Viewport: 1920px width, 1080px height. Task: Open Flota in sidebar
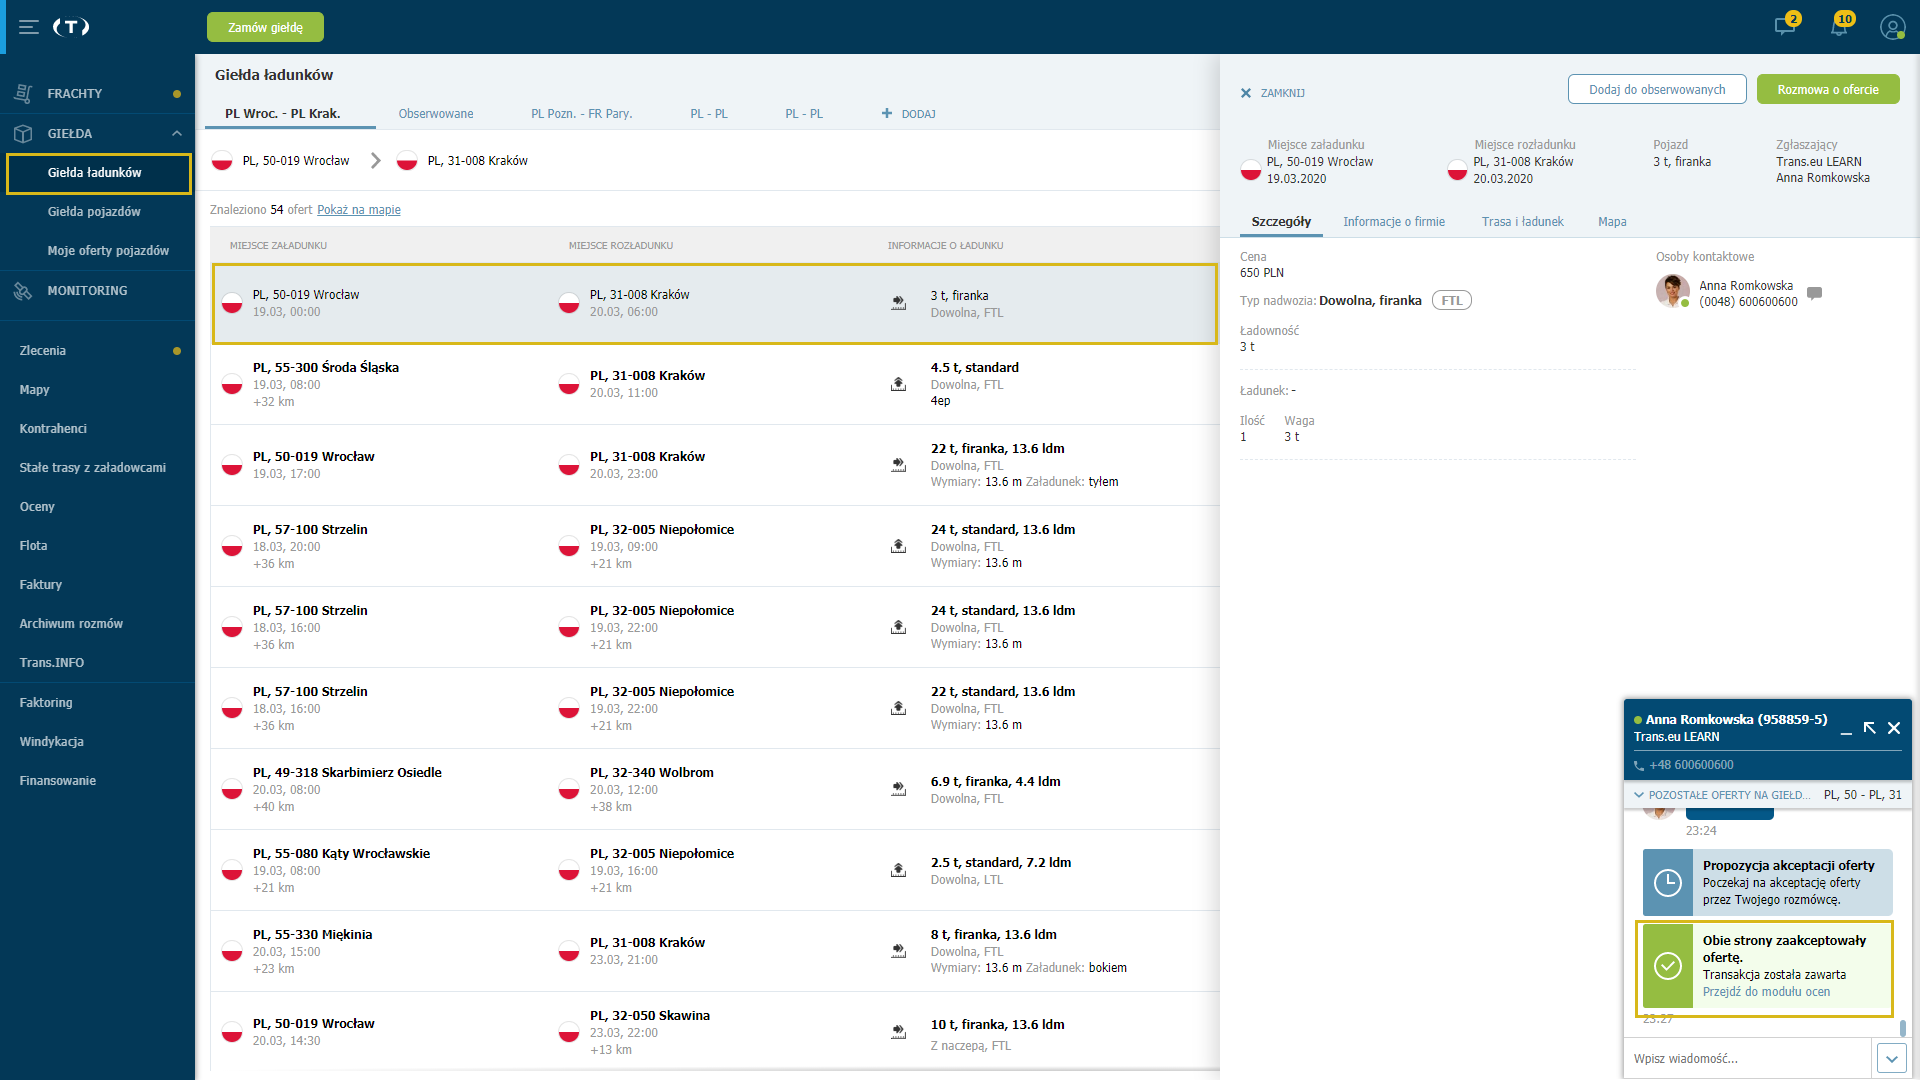pos(33,545)
